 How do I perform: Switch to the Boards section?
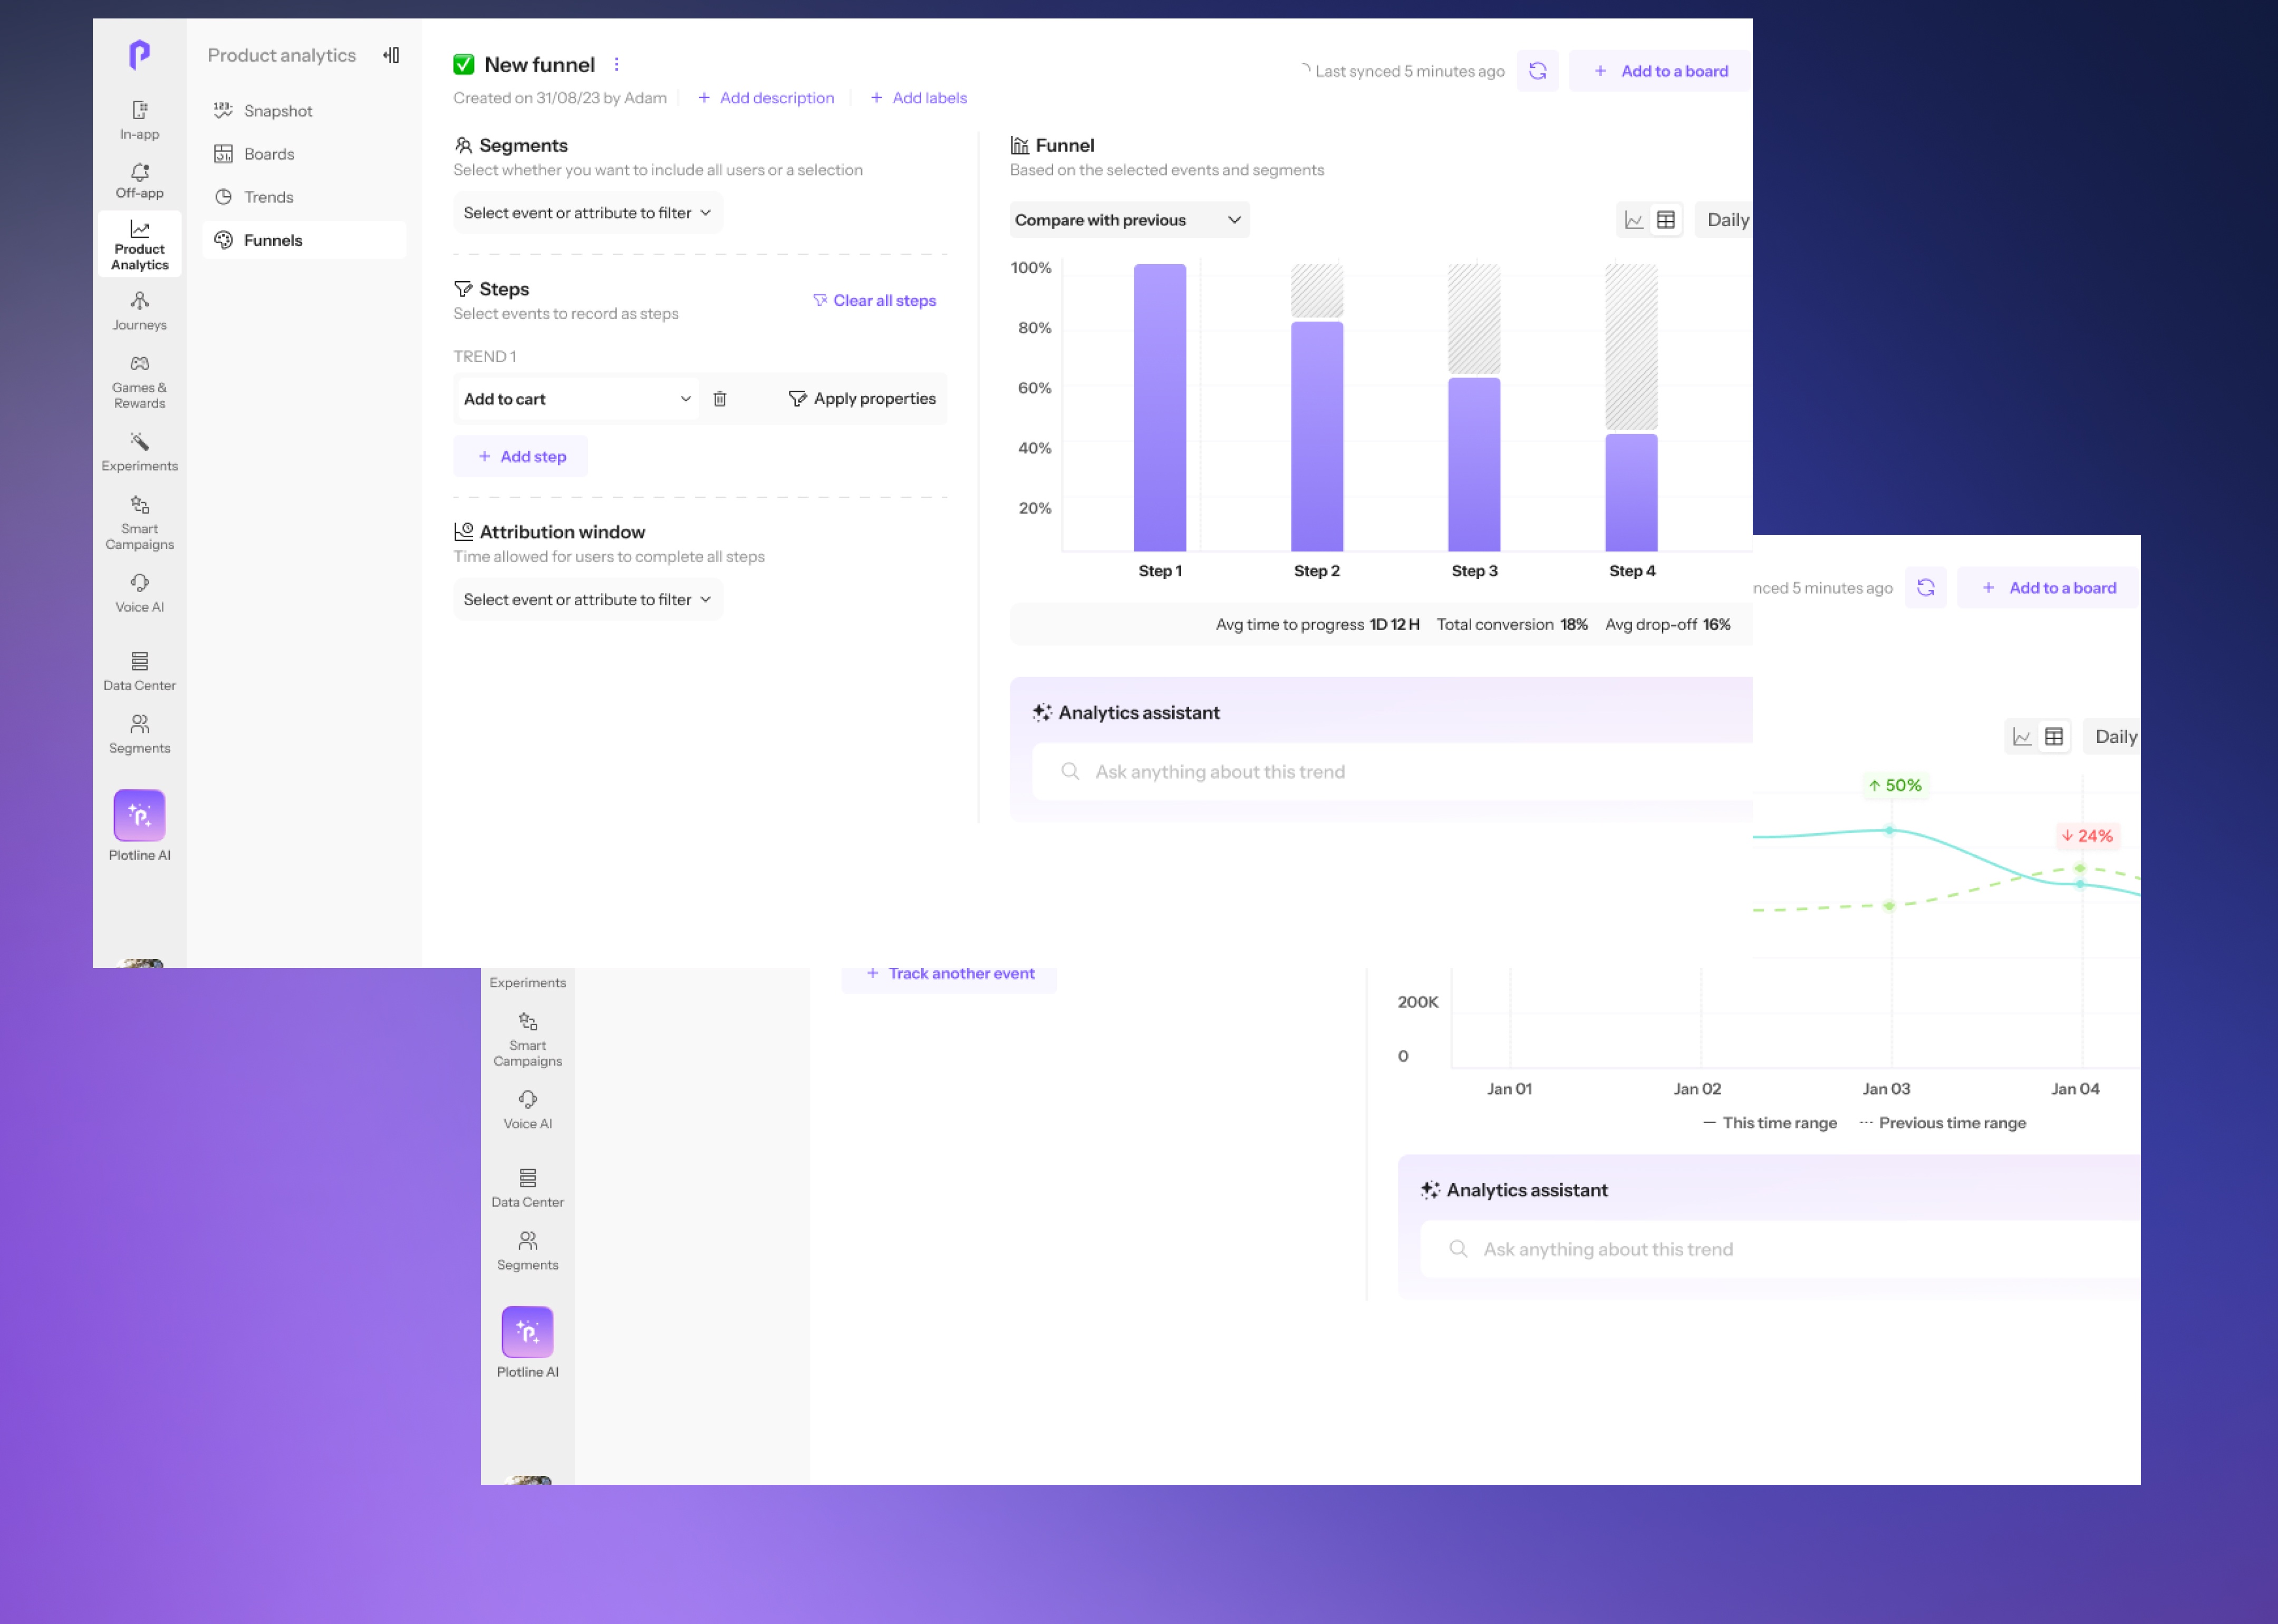click(268, 153)
